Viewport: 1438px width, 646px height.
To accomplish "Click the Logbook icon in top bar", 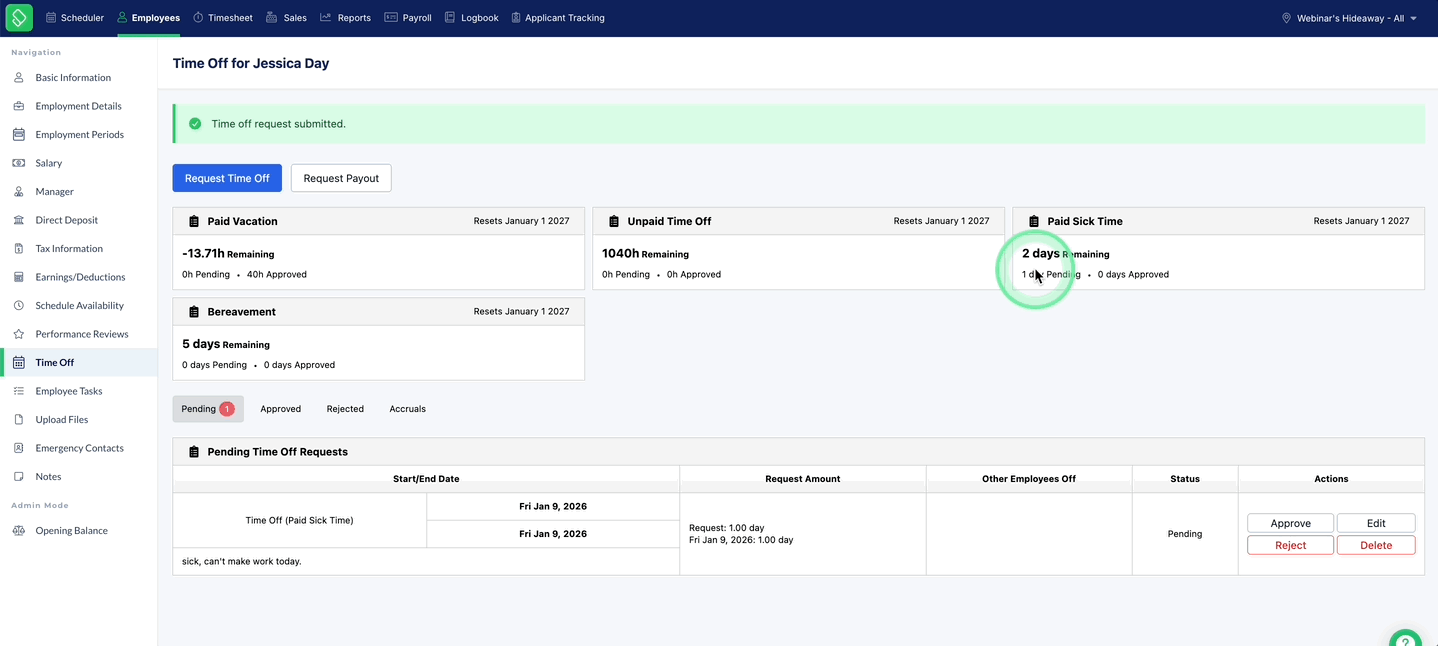I will [450, 18].
